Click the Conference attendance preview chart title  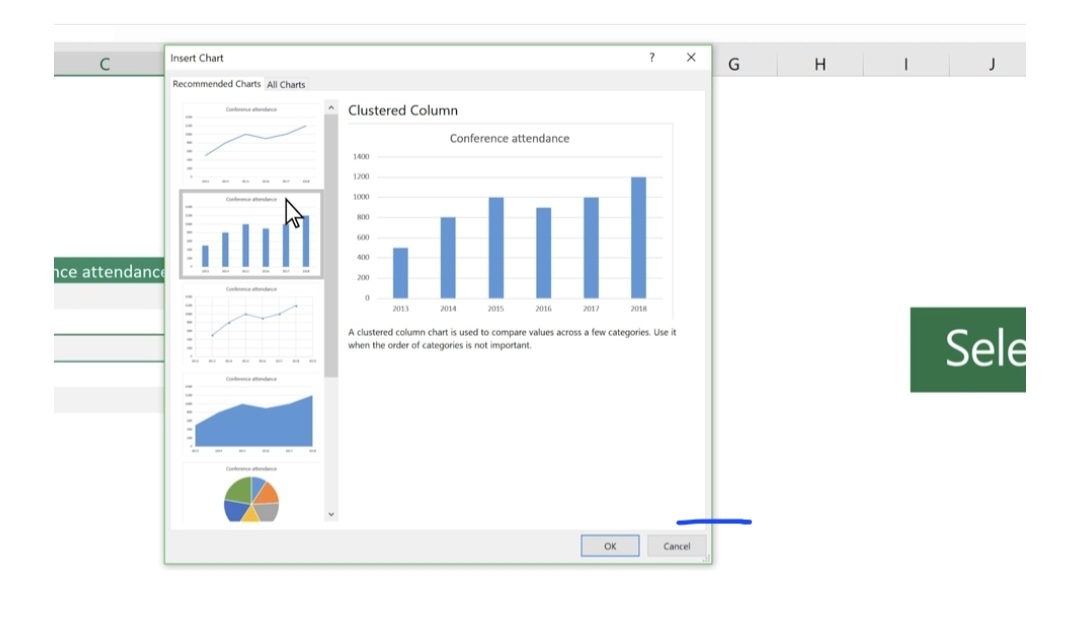coord(510,138)
